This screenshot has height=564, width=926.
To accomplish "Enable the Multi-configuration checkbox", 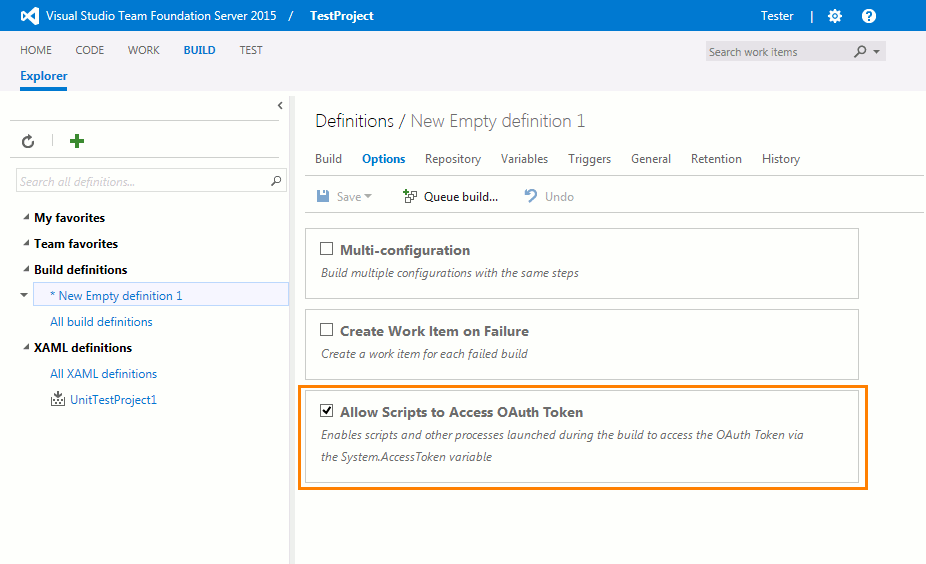I will pyautogui.click(x=326, y=249).
